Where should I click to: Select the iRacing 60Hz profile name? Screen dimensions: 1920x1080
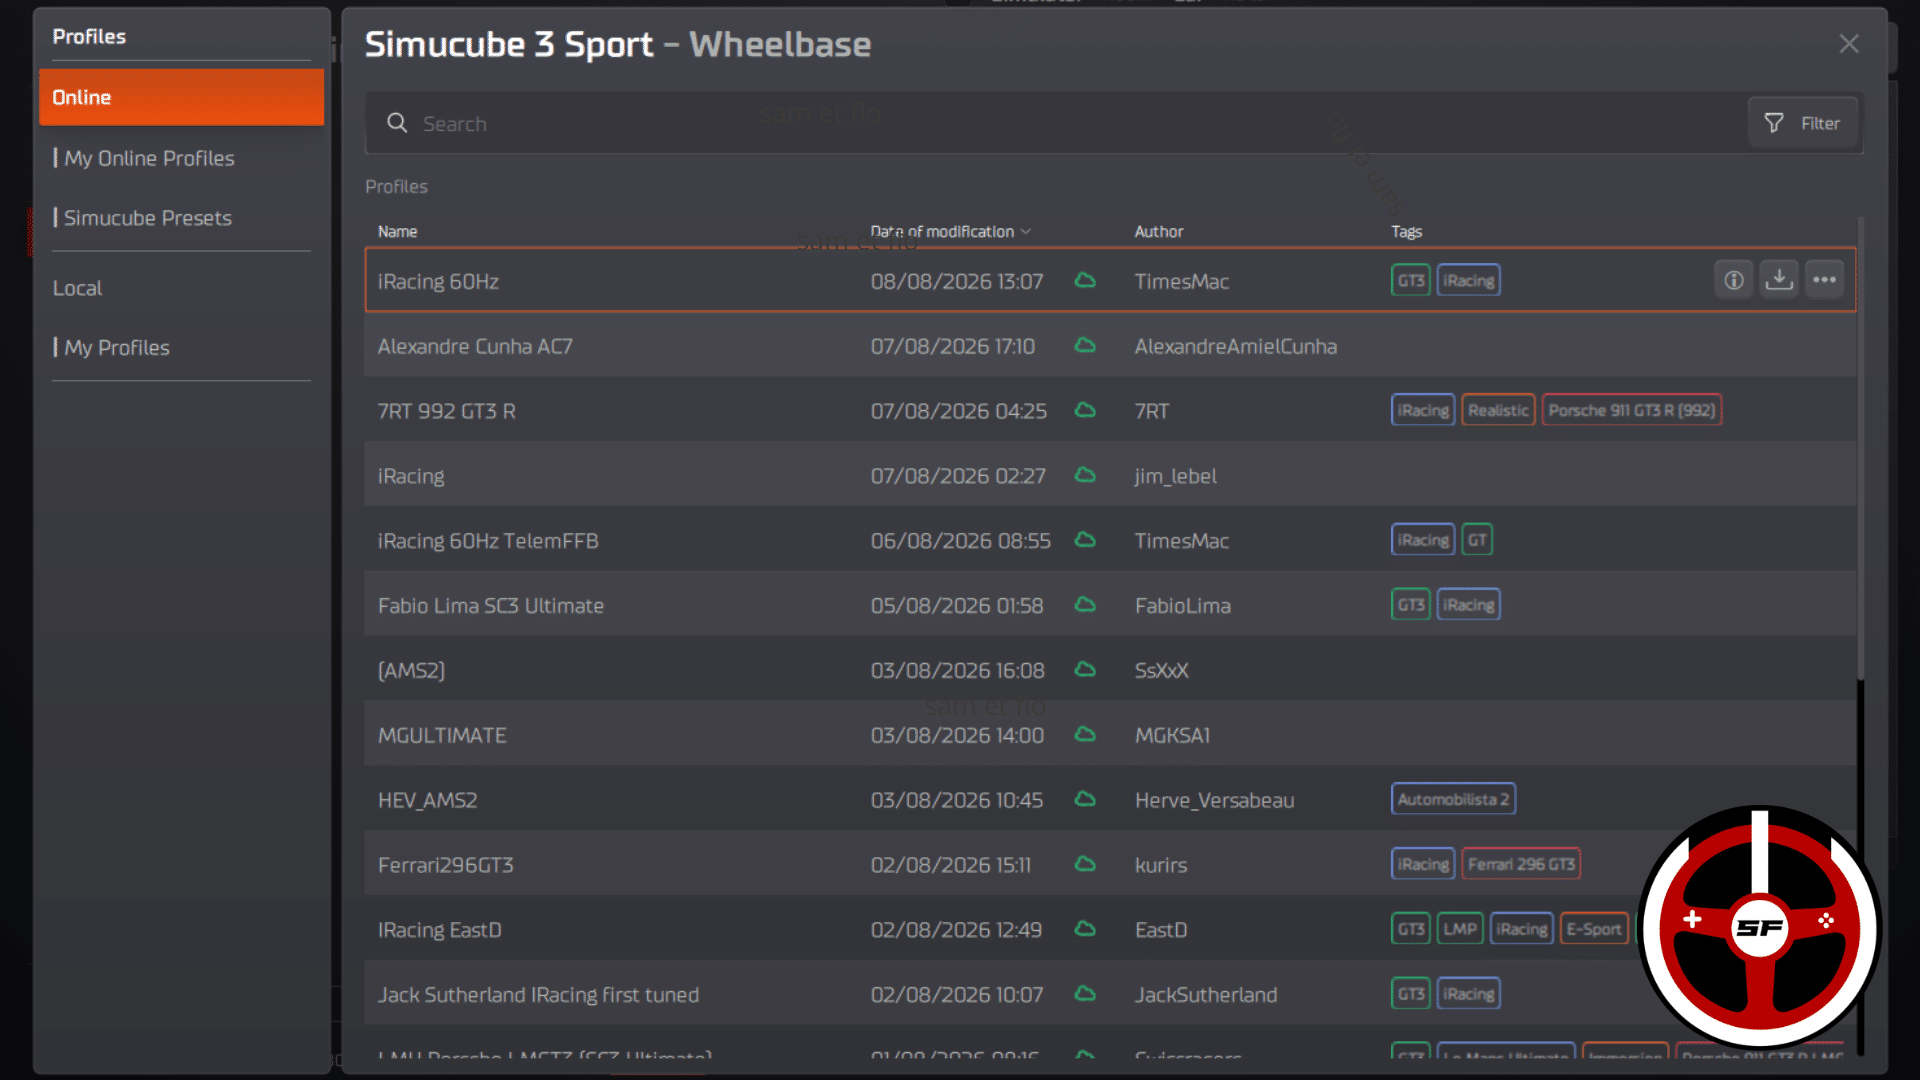pyautogui.click(x=438, y=281)
